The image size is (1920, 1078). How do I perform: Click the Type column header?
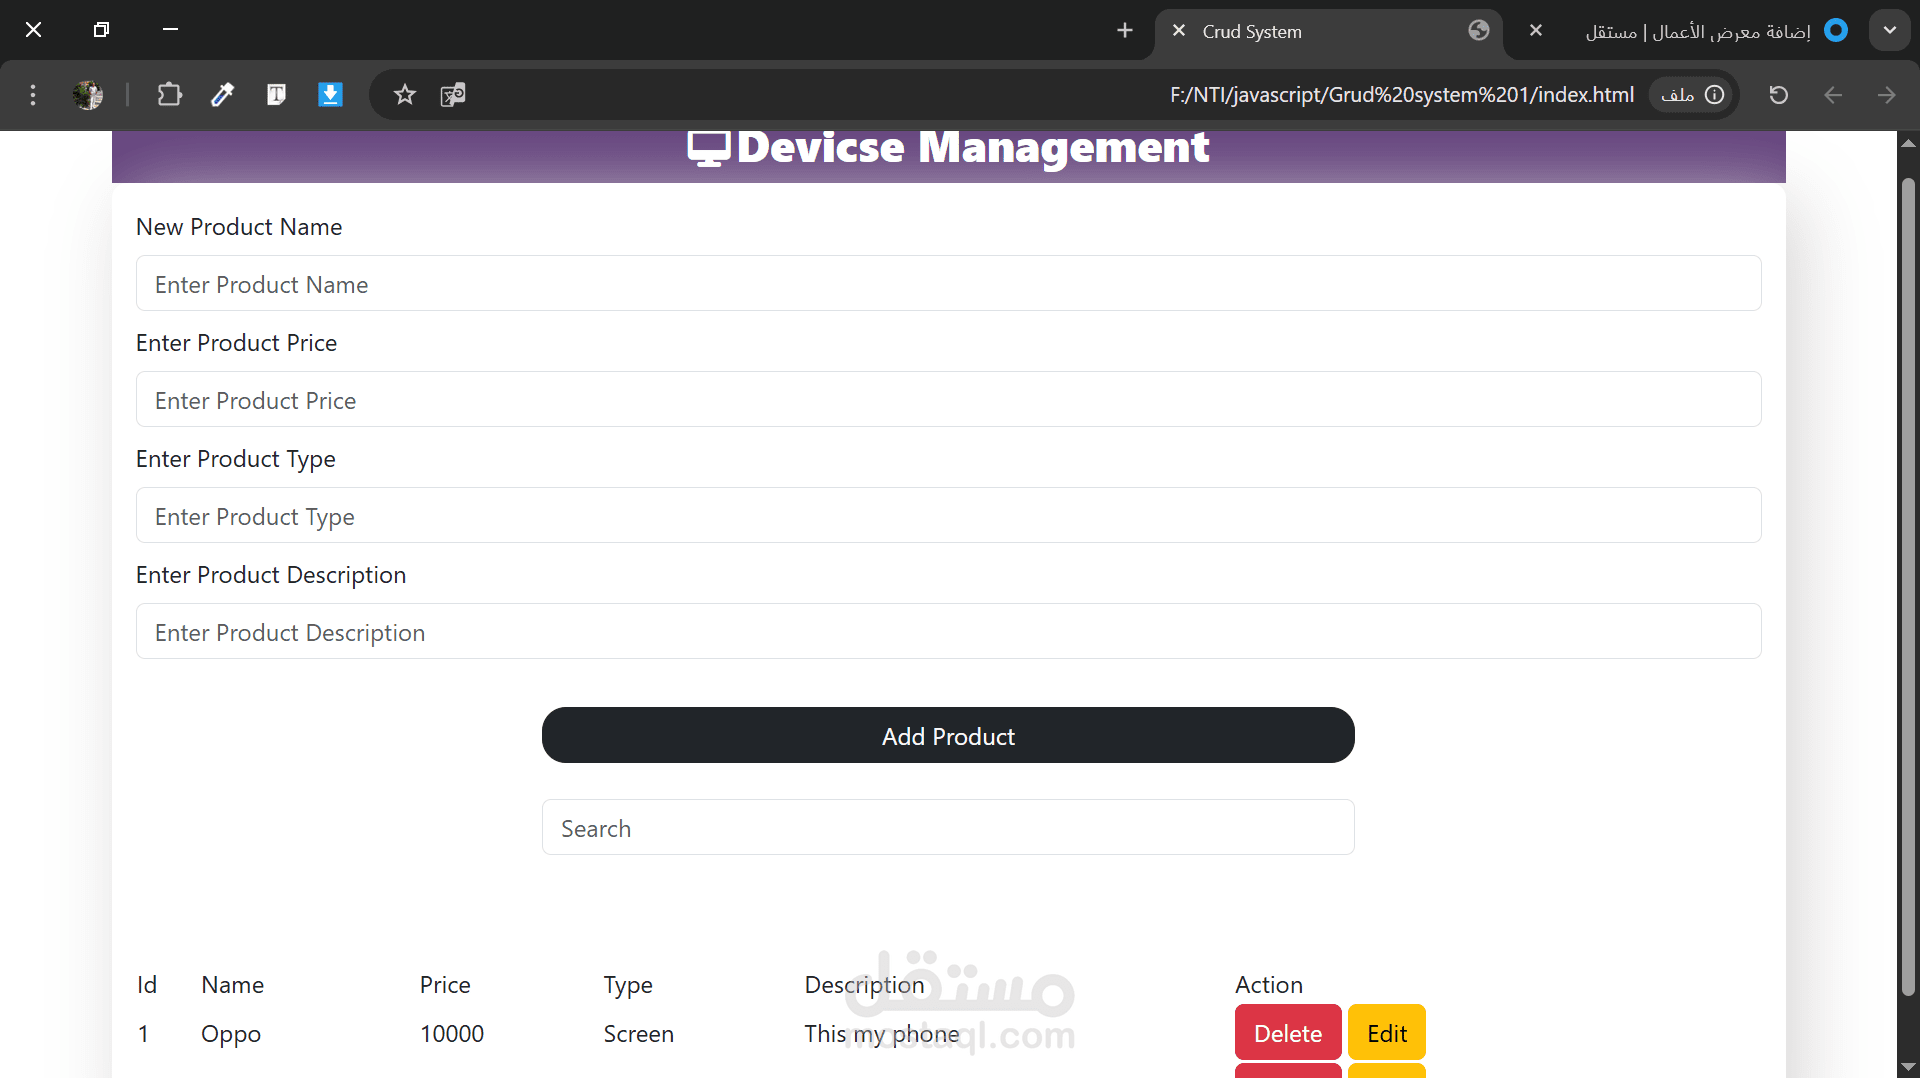[628, 985]
